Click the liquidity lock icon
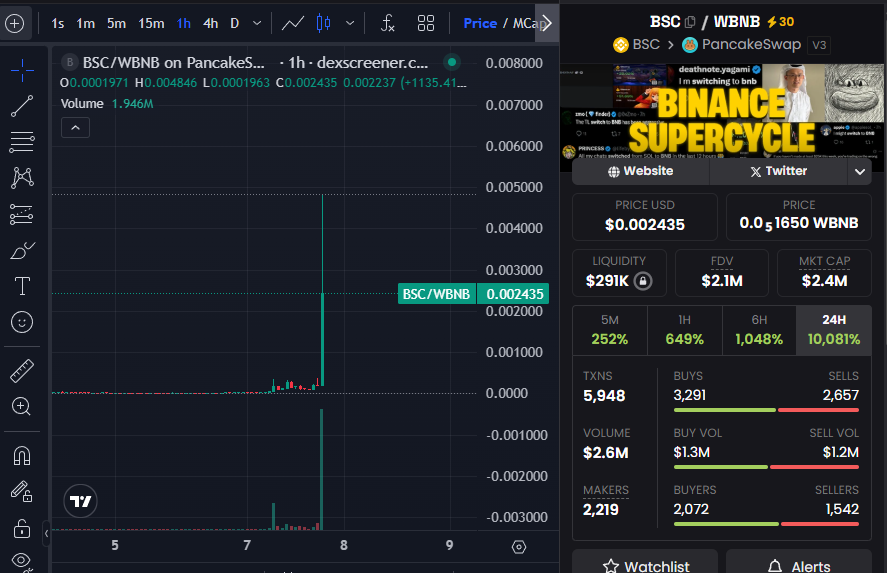 pos(643,281)
